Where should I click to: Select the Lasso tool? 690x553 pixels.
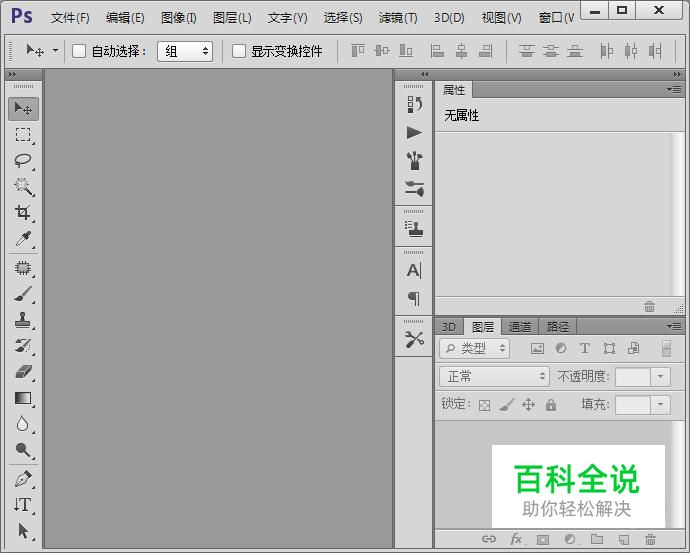(23, 161)
